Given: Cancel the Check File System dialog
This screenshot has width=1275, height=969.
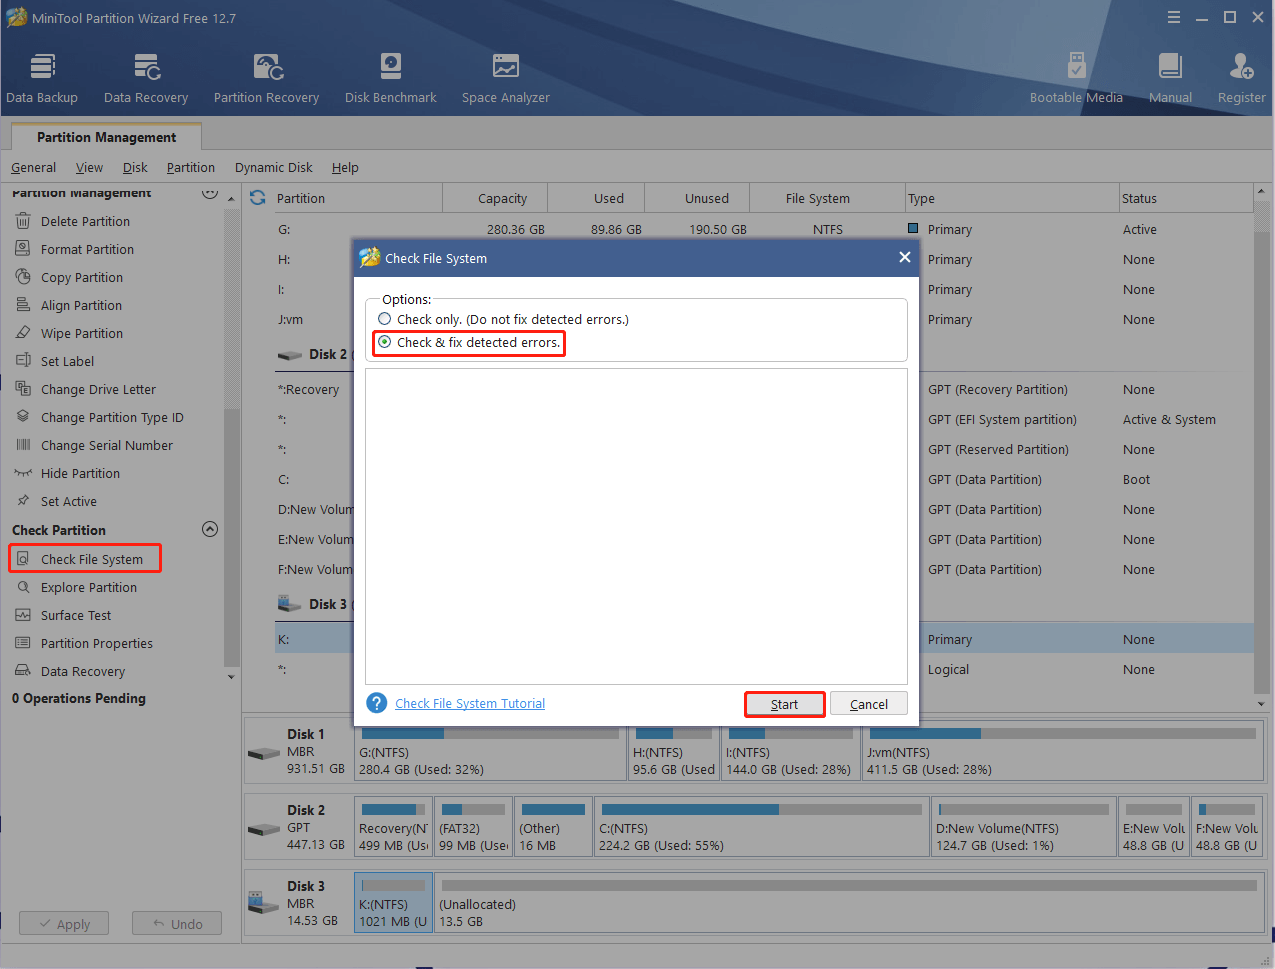Looking at the screenshot, I should click(869, 704).
